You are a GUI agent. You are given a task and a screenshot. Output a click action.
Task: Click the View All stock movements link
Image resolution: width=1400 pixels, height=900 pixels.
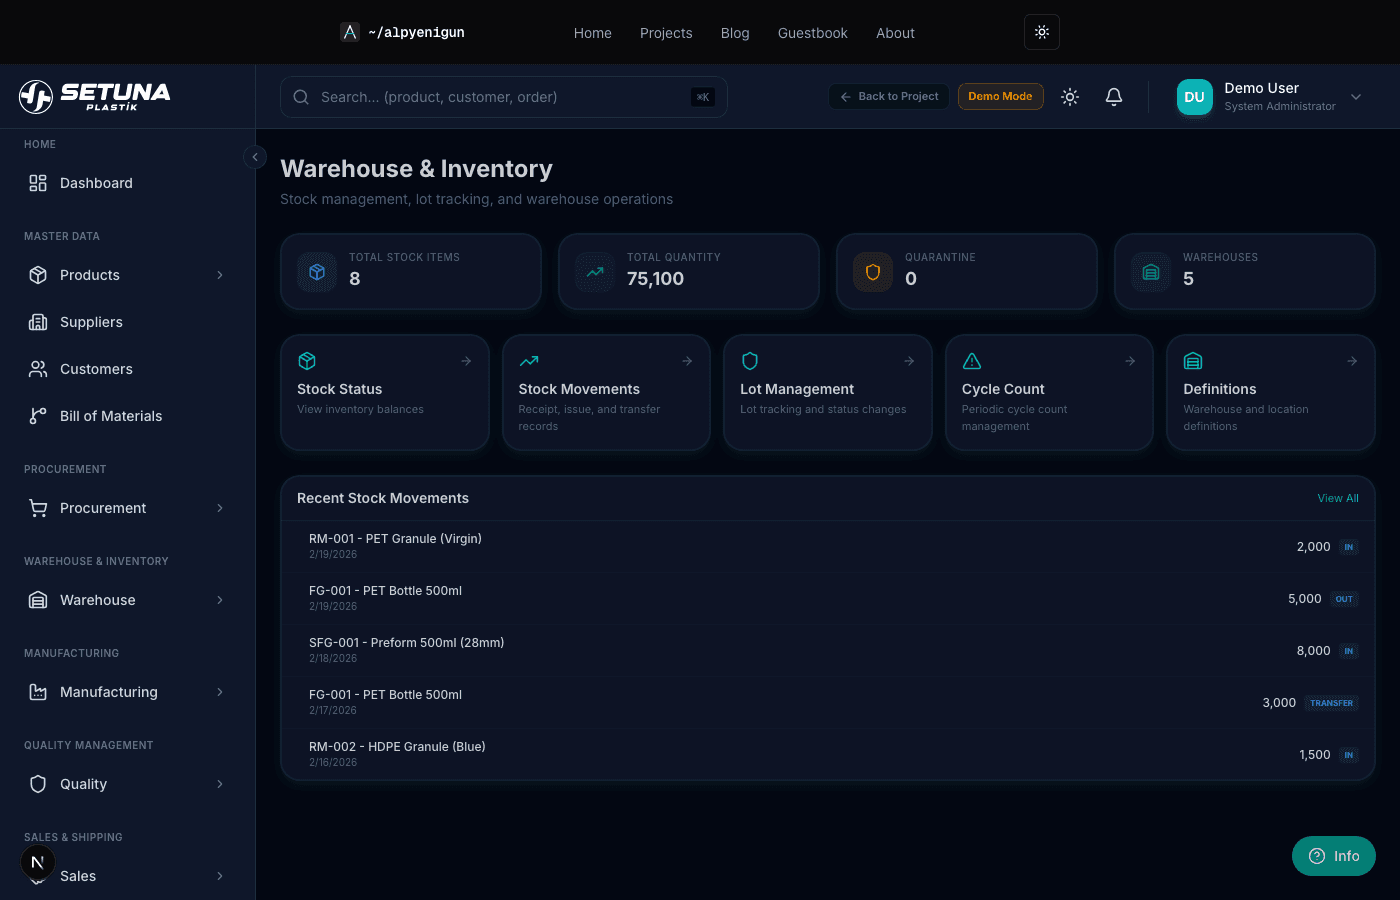1338,498
